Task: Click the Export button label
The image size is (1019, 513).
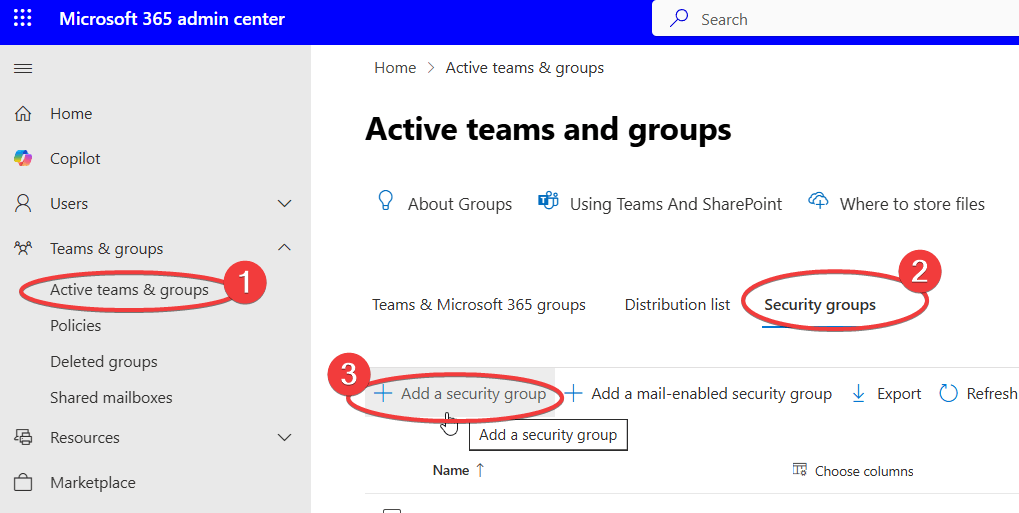Action: coord(899,394)
